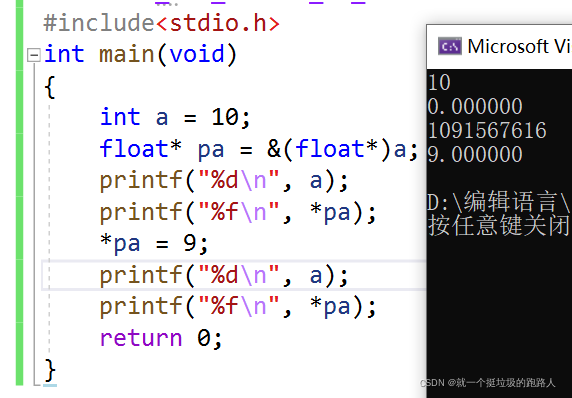Click the highlighted second printf("%d\n", a) line
Screen dimensions: 572x398
224,275
